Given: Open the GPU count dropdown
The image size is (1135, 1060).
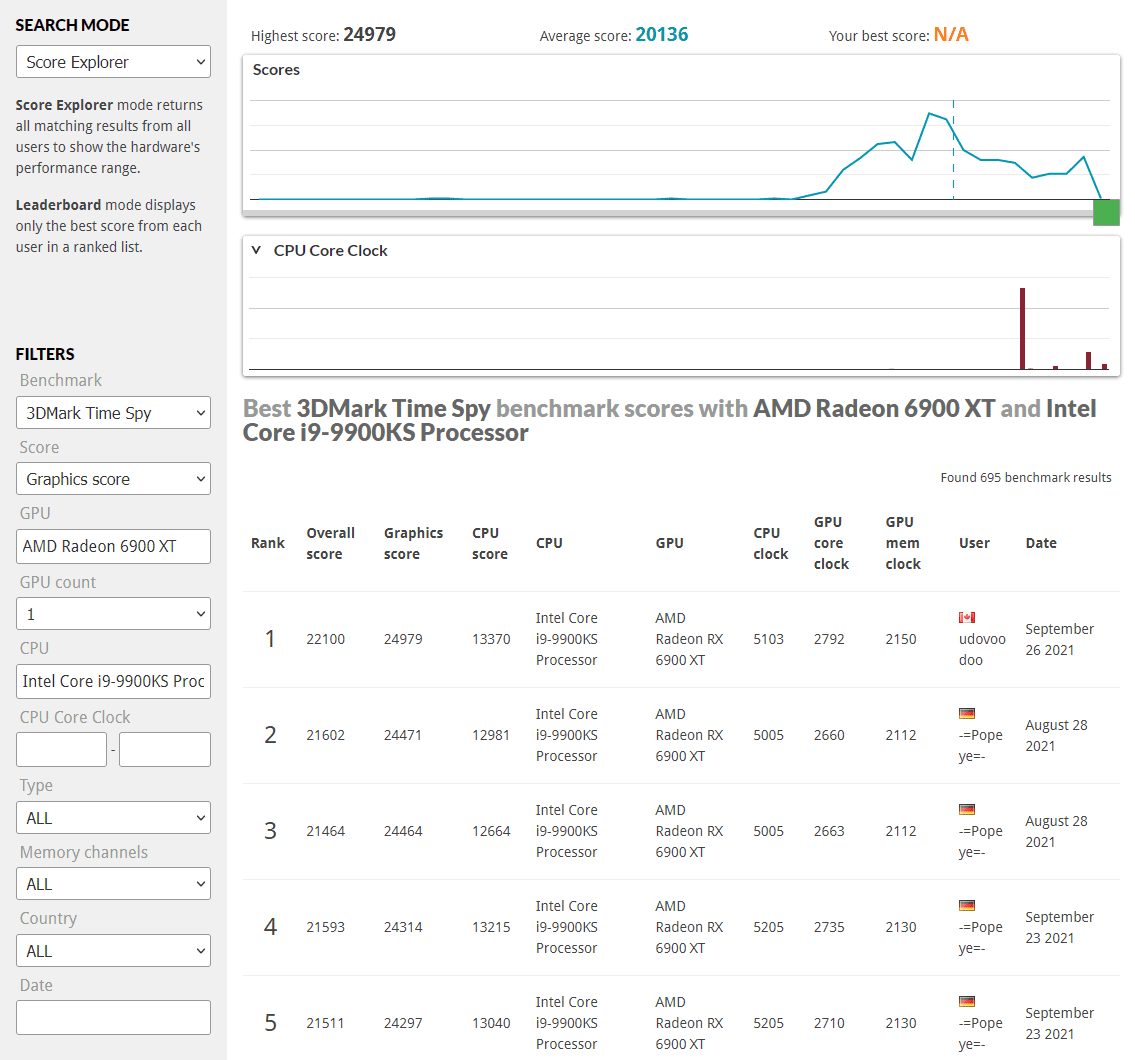Looking at the screenshot, I should [x=113, y=614].
